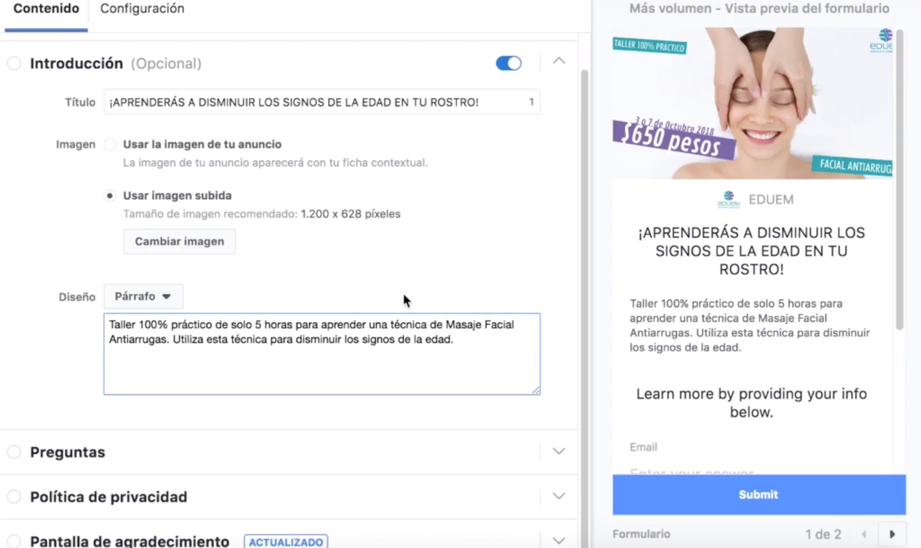921x548 pixels.
Task: Click the Cambiar imagen button
Action: click(x=179, y=241)
